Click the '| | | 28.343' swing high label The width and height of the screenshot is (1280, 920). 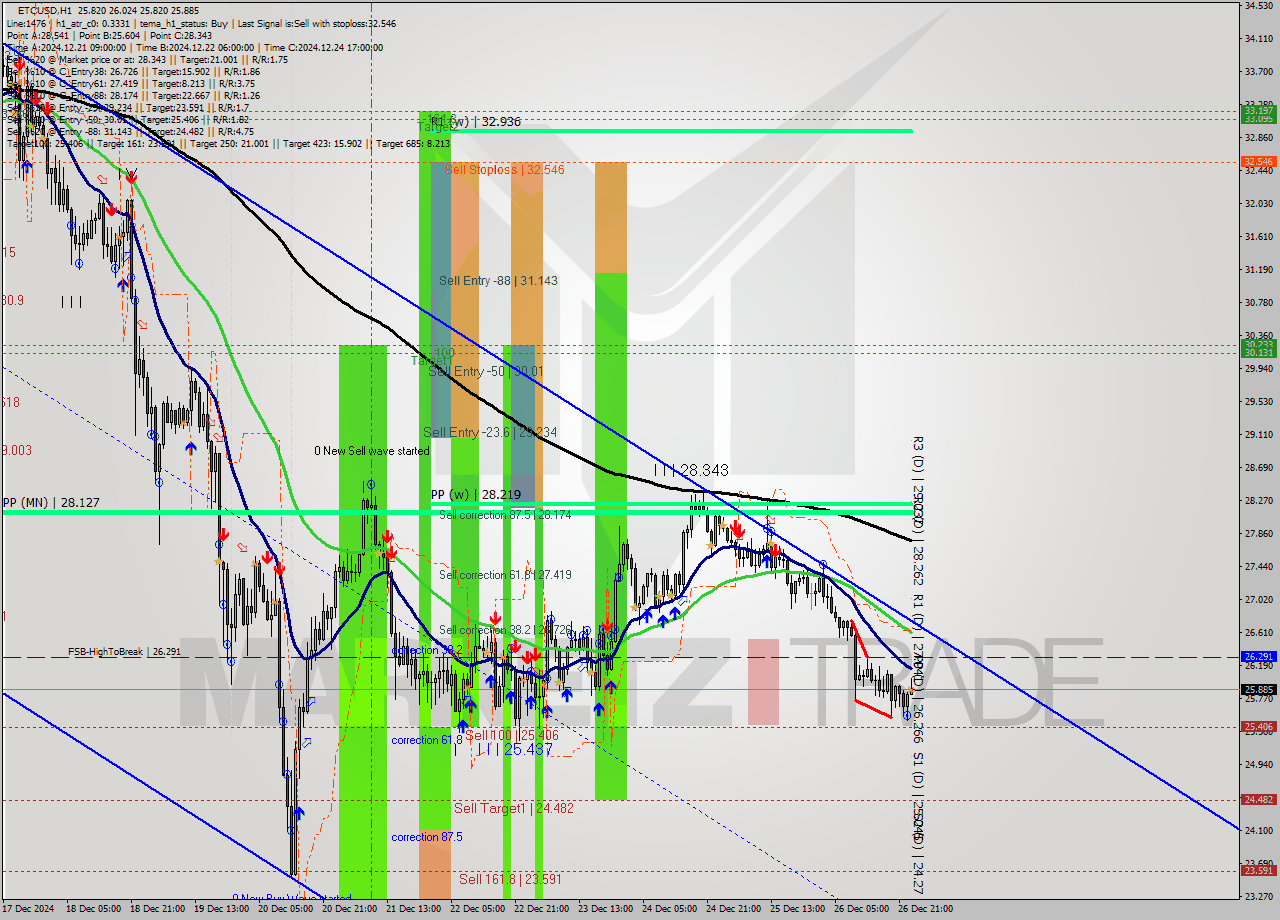click(690, 469)
